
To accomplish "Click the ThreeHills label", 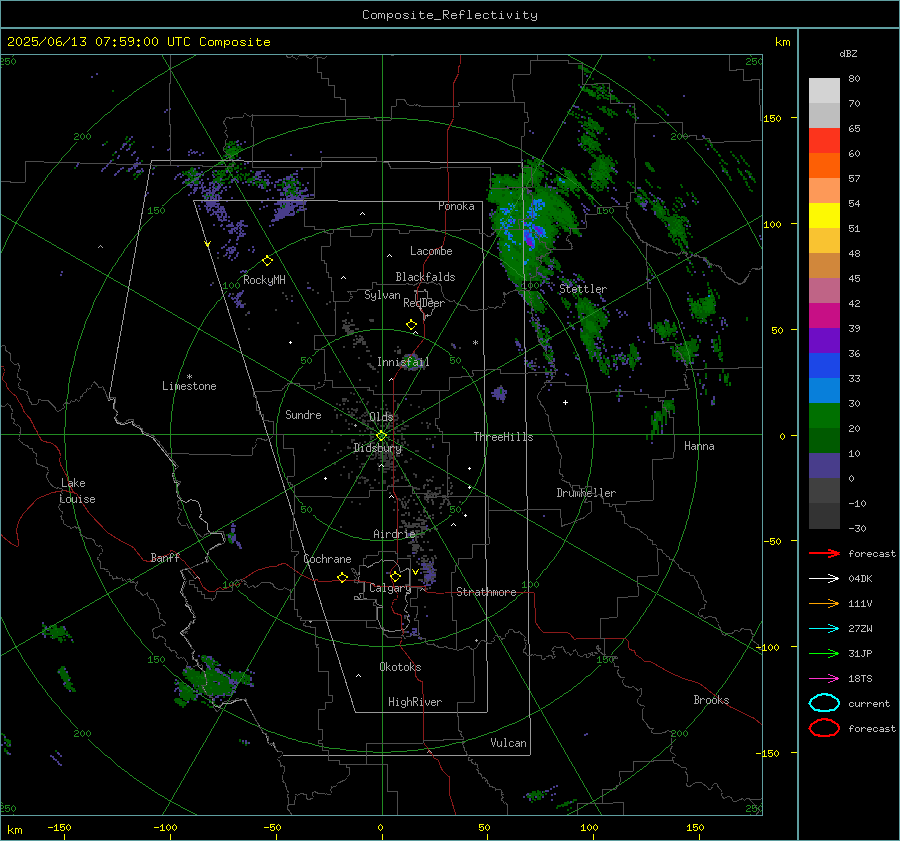I will click(x=503, y=437).
